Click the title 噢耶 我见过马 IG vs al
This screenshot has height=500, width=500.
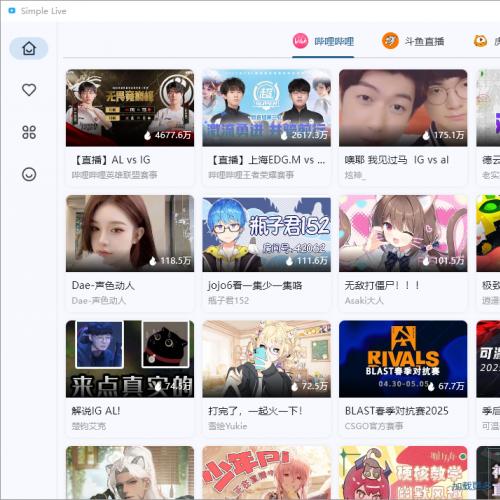coord(397,160)
